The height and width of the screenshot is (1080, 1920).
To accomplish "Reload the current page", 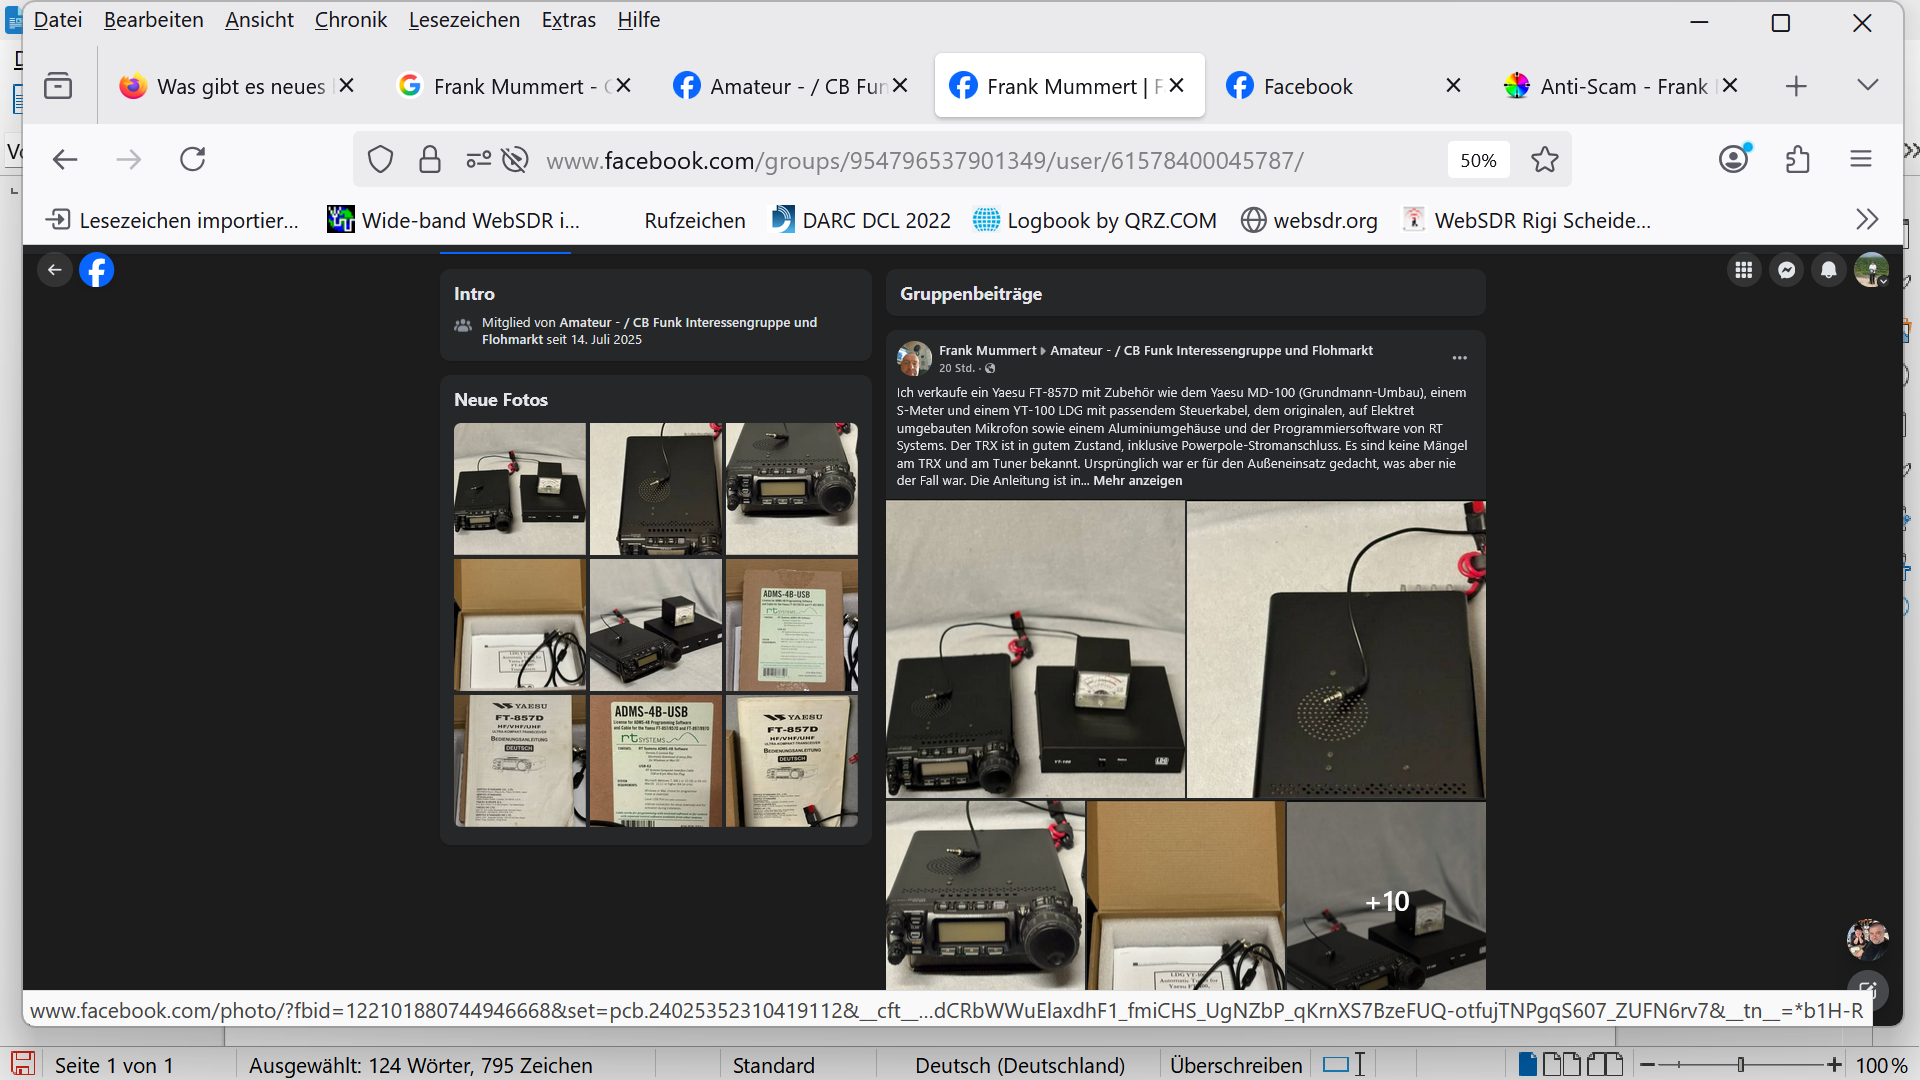I will (x=192, y=160).
